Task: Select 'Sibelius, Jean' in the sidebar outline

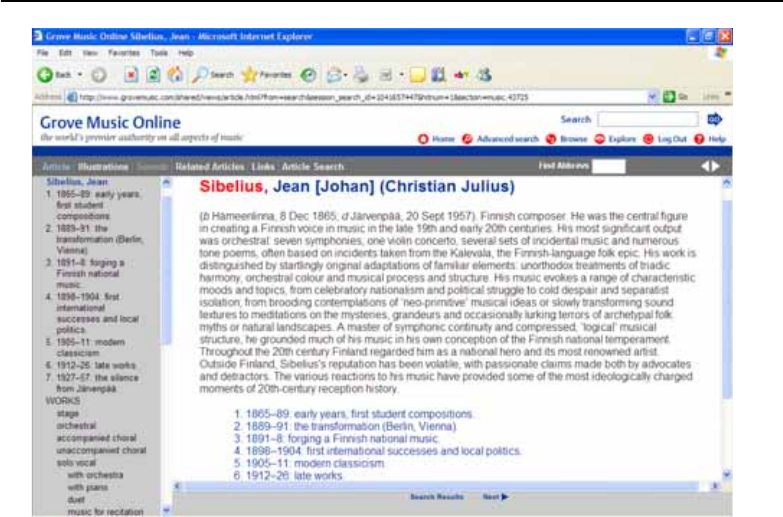Action: coord(77,182)
